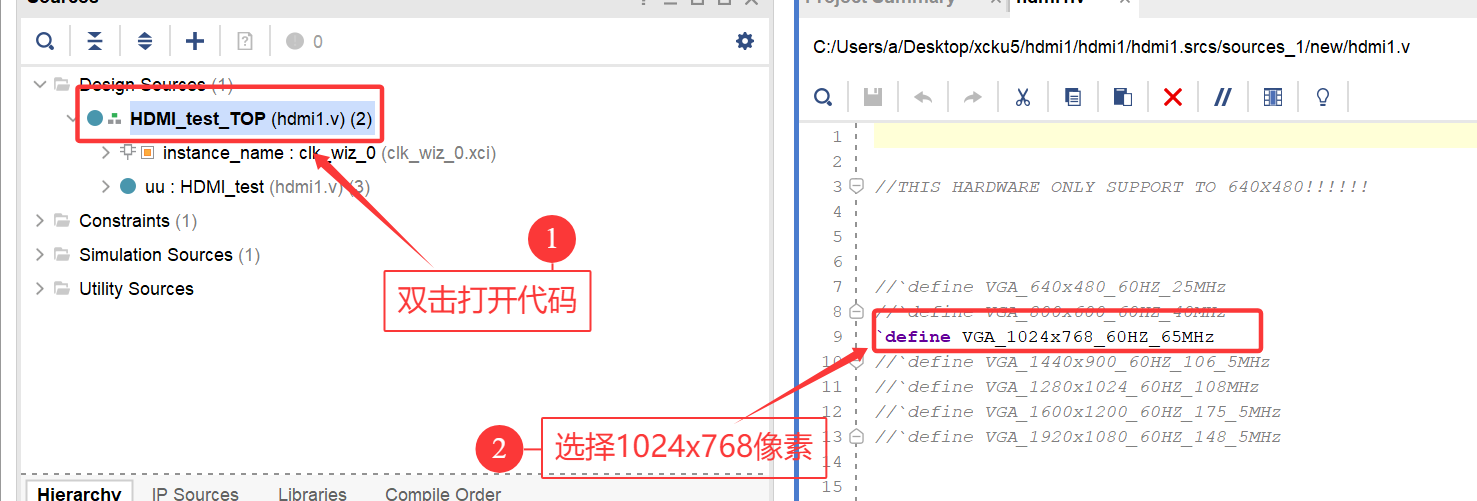Expand the Utility Sources folder
The width and height of the screenshot is (1477, 501).
coord(40,288)
